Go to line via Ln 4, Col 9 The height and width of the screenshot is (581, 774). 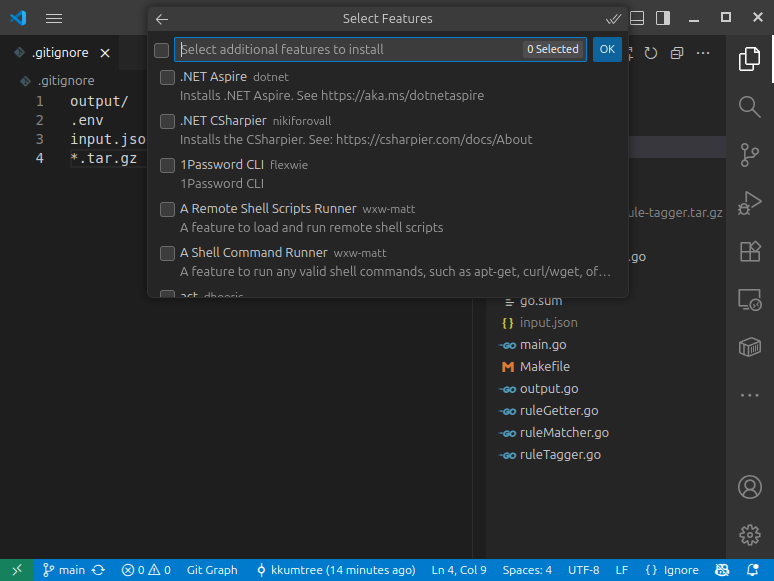459,570
